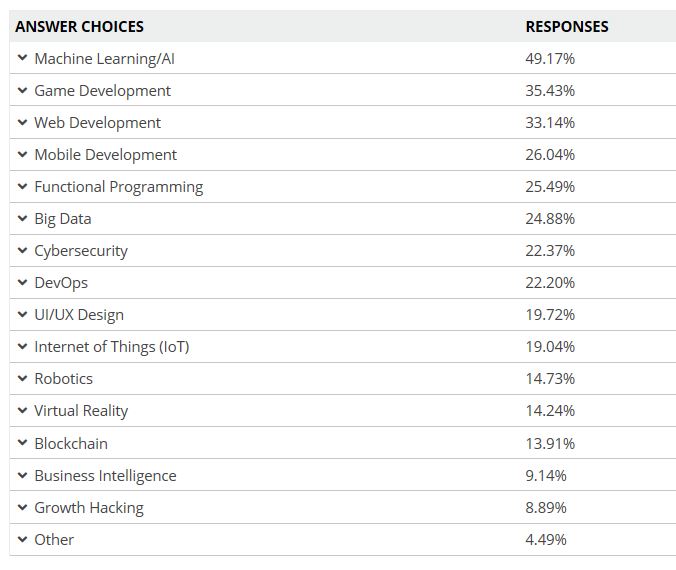Expand the Robotics row arrow
Screen dimensions: 676x570
tap(22, 378)
